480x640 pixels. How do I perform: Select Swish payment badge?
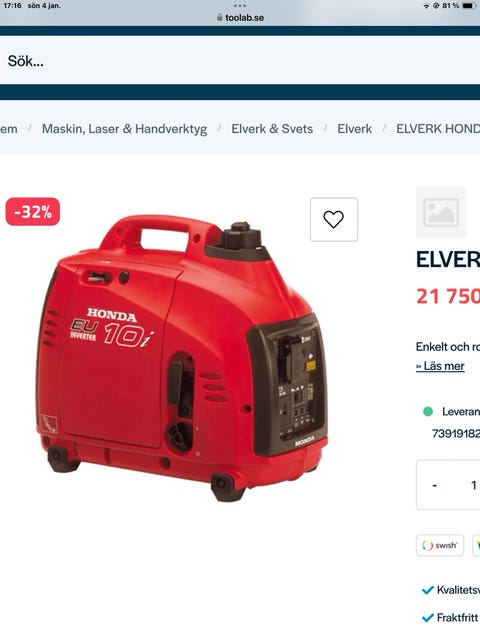pos(440,545)
